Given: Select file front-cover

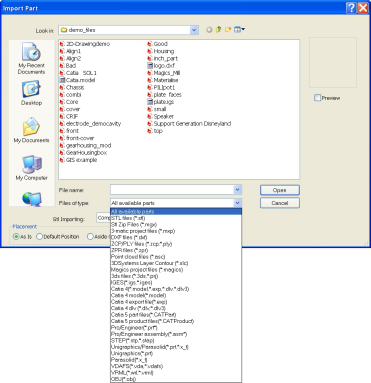Looking at the screenshot, I should 80,138.
